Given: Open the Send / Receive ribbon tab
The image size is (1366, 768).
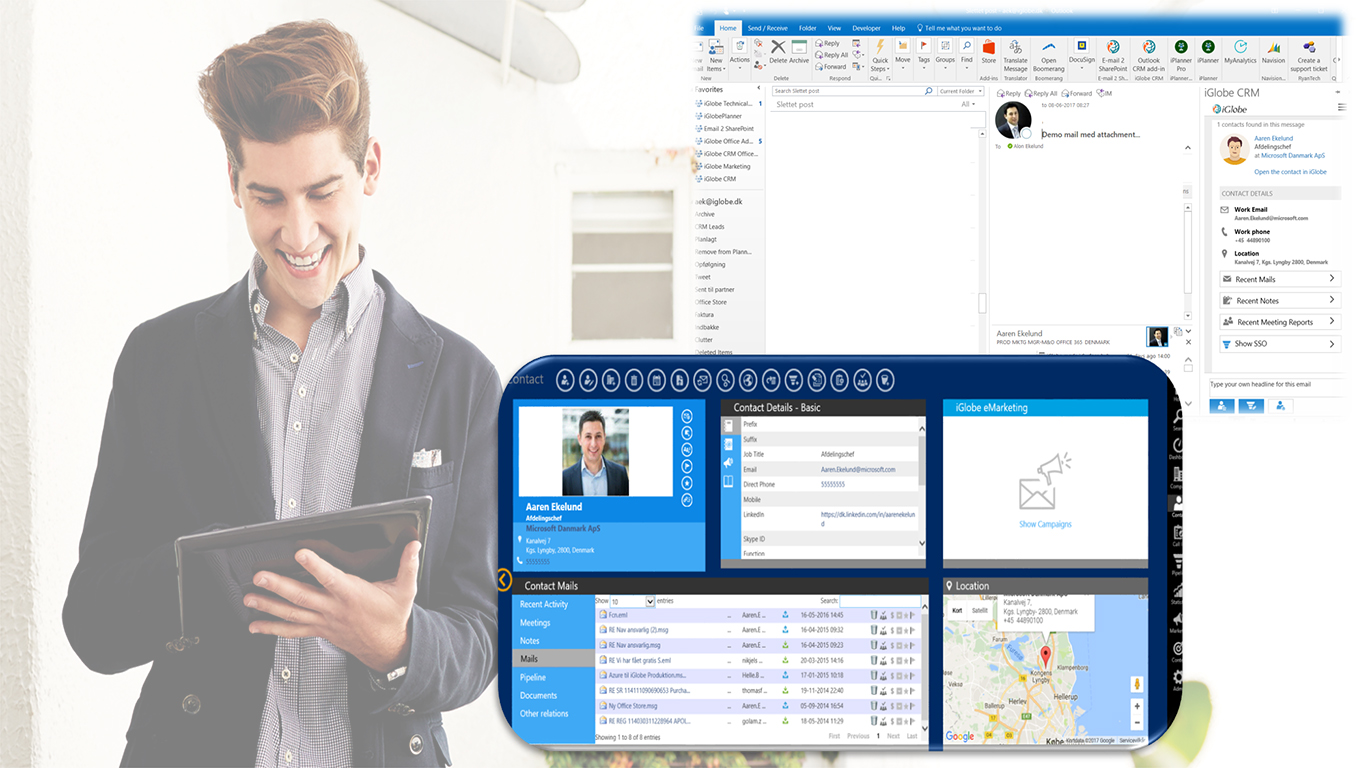Looking at the screenshot, I should 768,28.
